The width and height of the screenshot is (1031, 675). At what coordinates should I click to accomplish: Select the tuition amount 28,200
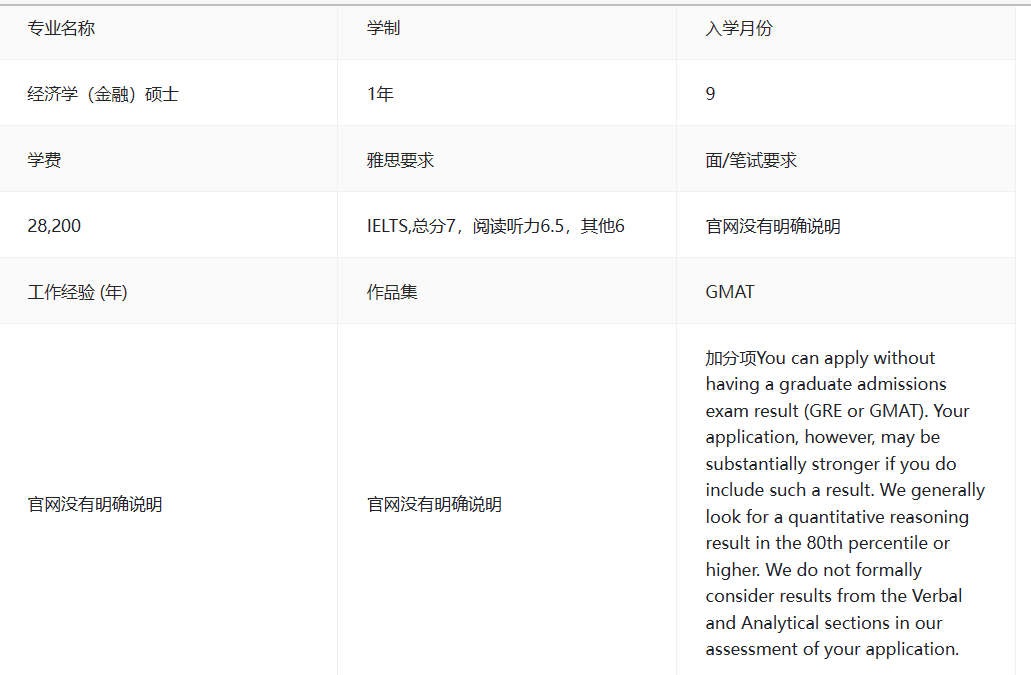(54, 226)
